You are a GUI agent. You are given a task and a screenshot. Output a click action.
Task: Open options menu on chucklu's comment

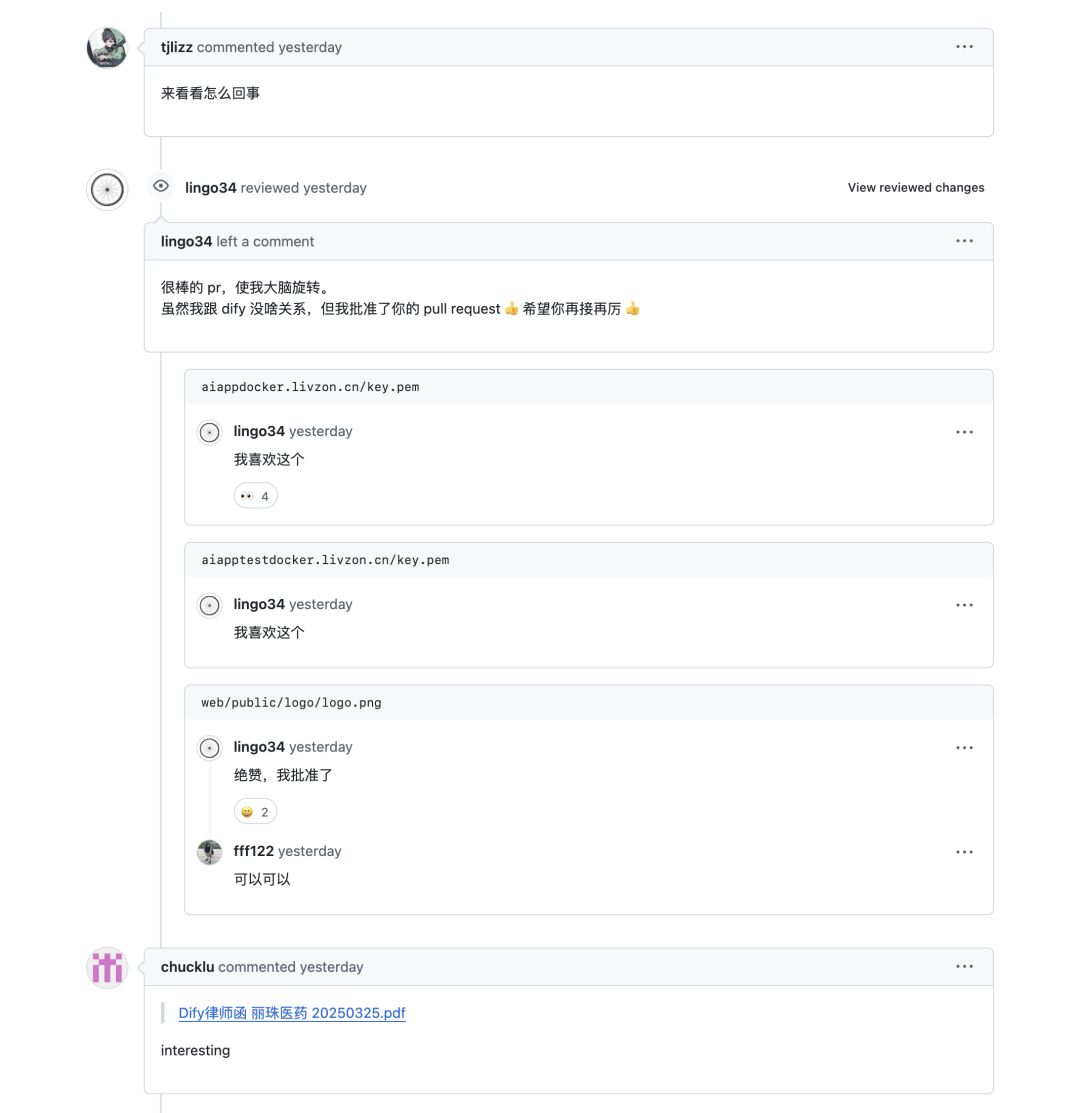coord(964,967)
